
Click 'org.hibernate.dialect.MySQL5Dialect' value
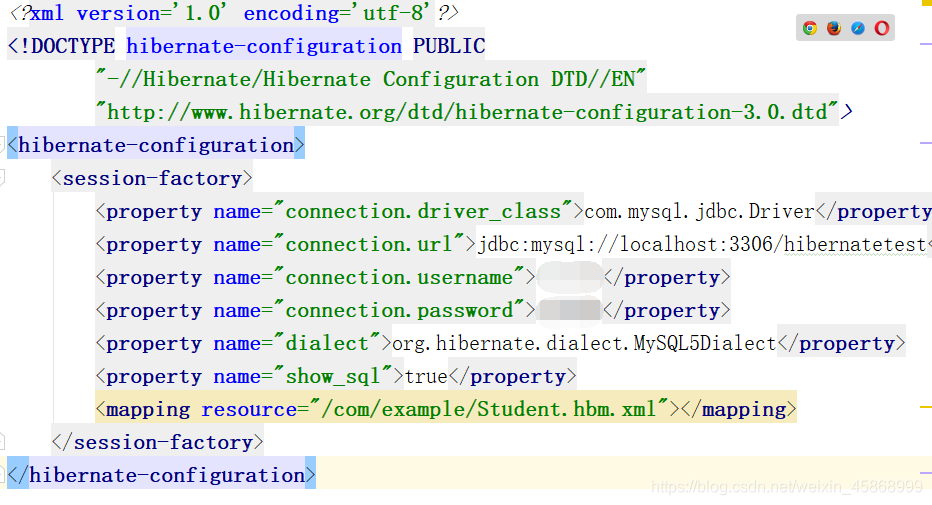click(584, 343)
